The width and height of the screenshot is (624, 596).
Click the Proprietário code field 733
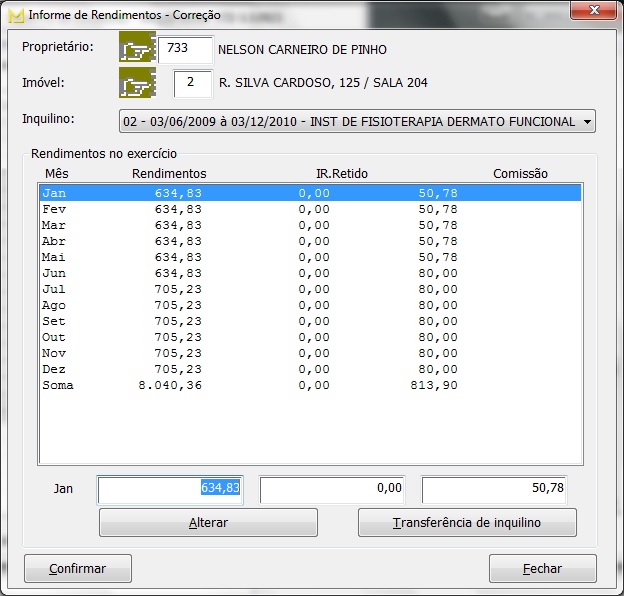click(185, 50)
